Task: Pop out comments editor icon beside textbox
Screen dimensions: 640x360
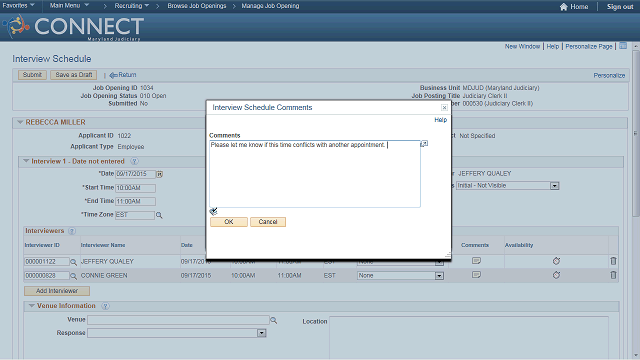Action: [x=424, y=144]
